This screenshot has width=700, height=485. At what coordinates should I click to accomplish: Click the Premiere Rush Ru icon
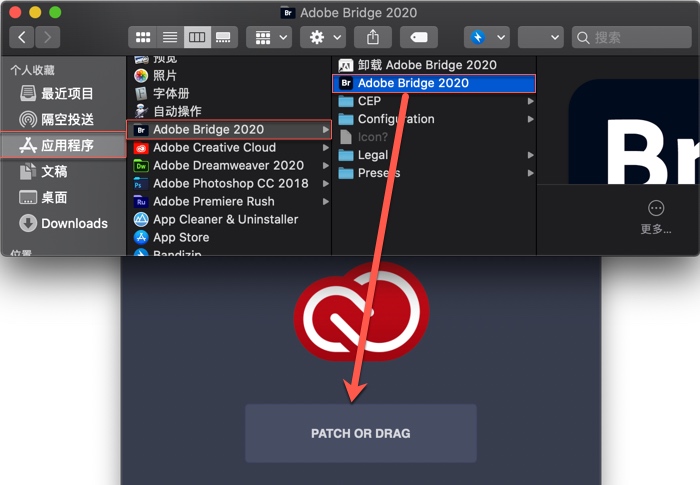[141, 201]
